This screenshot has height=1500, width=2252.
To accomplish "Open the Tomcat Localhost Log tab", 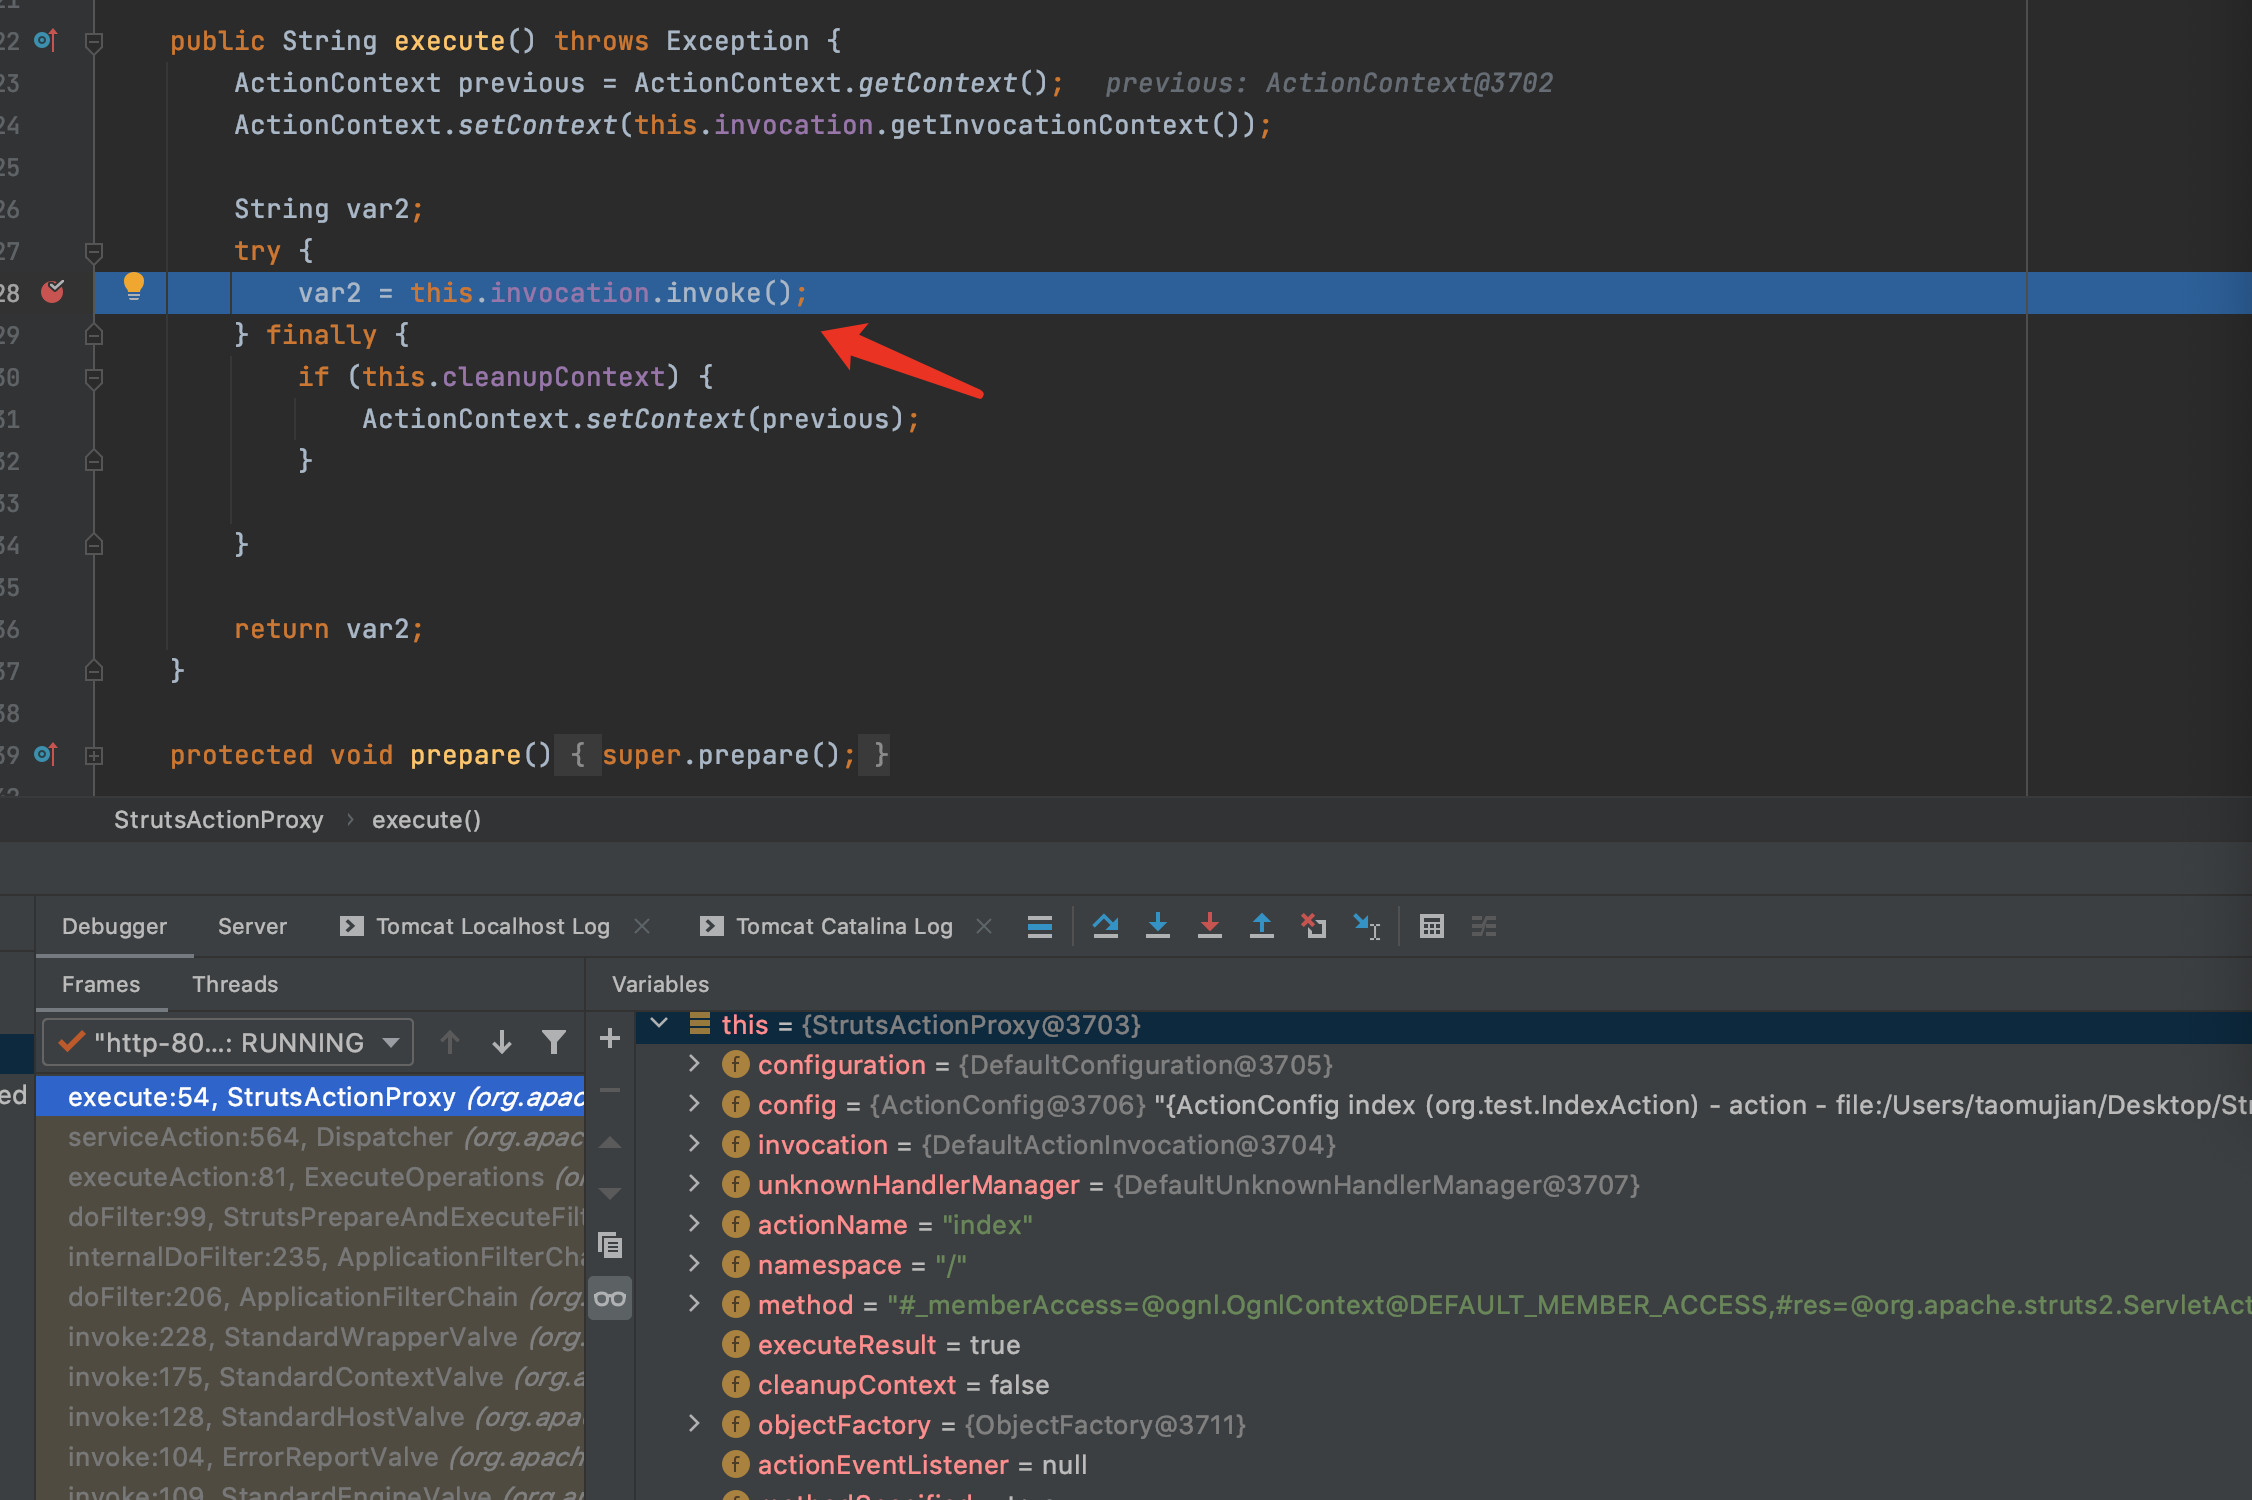I will [475, 926].
